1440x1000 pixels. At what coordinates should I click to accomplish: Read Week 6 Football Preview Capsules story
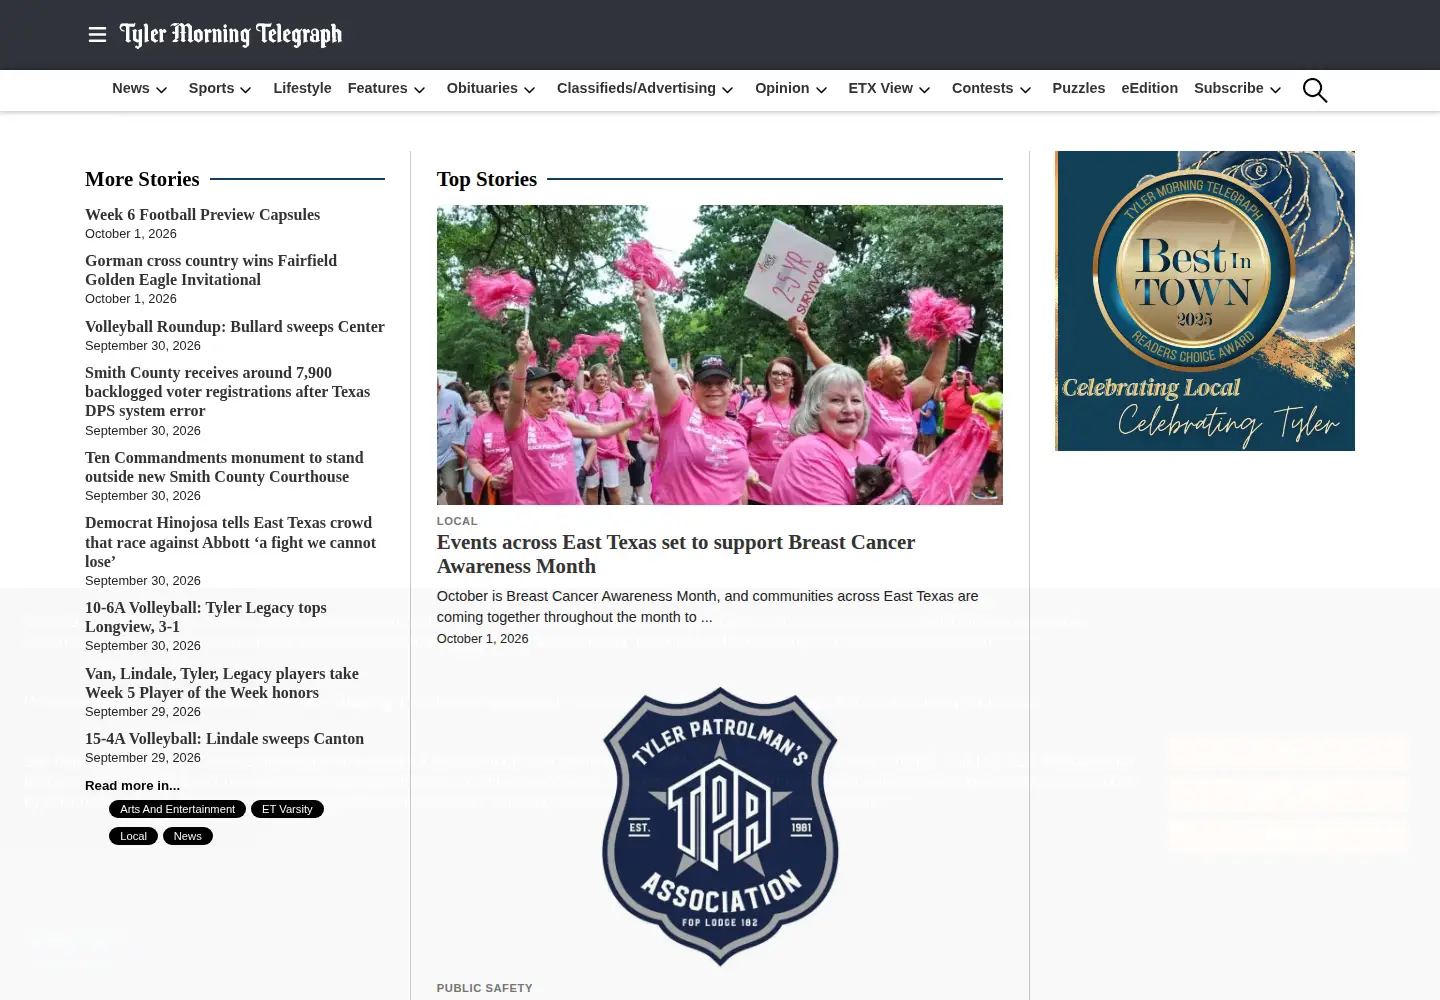[202, 215]
